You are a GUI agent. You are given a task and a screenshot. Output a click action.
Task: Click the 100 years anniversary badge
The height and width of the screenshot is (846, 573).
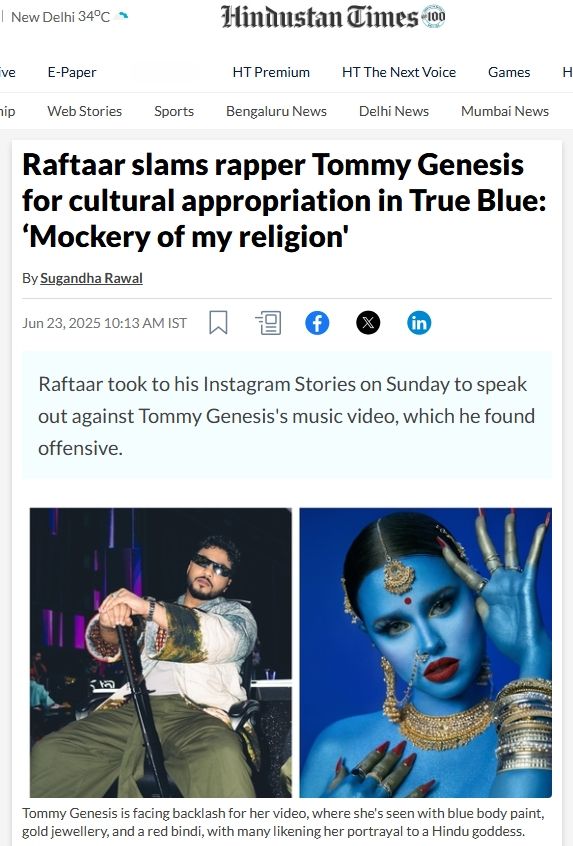point(433,16)
